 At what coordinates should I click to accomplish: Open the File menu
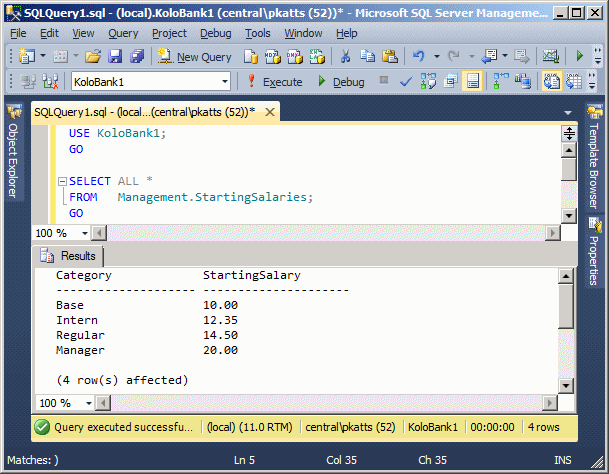[x=18, y=33]
